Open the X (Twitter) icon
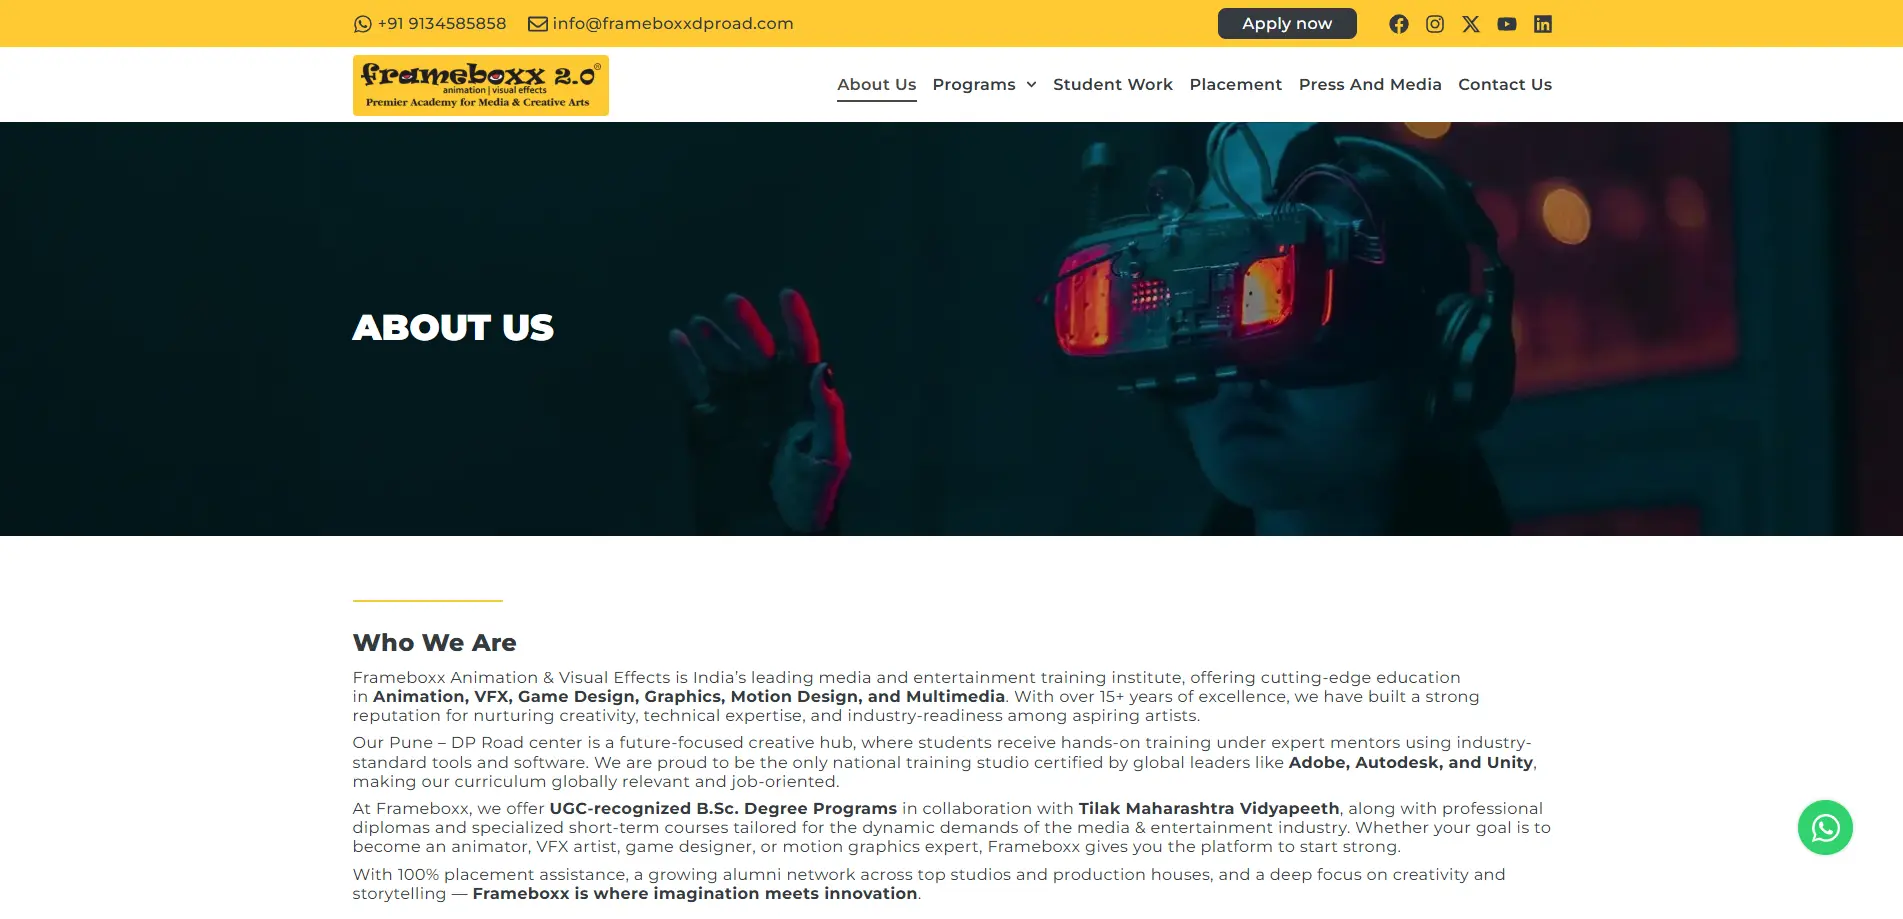Screen dimensions: 1903x919 [1470, 24]
